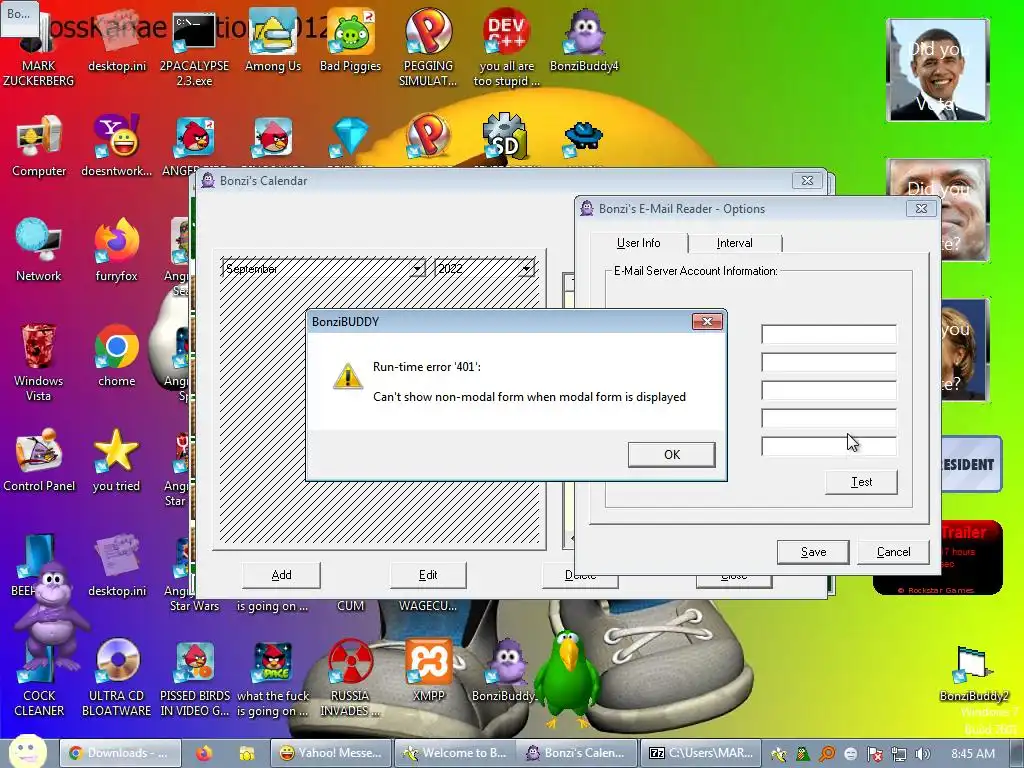Select the 'you tried' star icon

click(116, 460)
